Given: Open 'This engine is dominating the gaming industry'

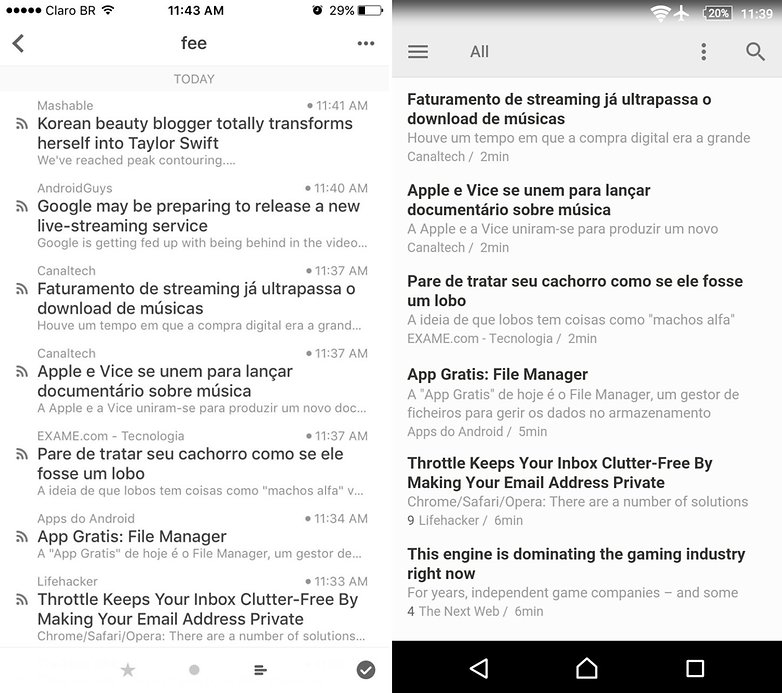Looking at the screenshot, I should pyautogui.click(x=576, y=563).
